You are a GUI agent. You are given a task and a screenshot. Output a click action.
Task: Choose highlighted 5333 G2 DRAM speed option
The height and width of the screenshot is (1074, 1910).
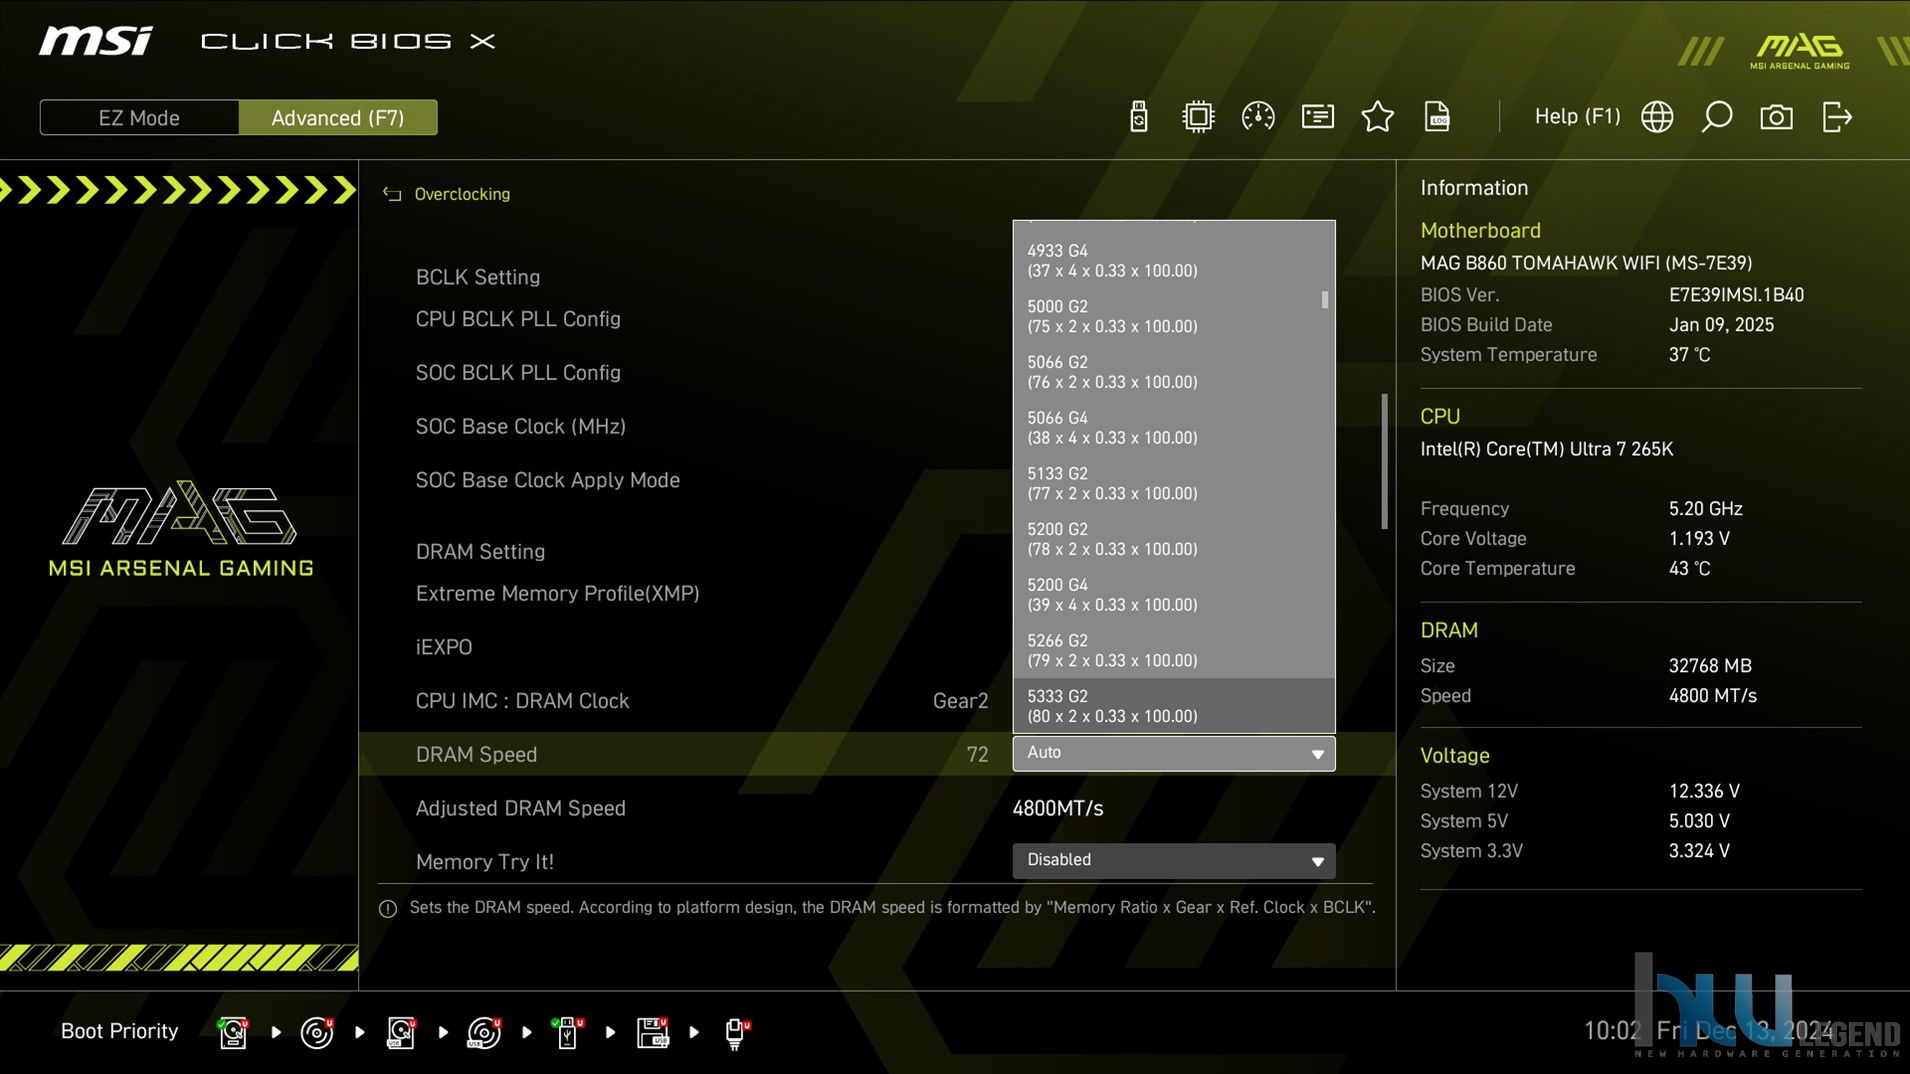(x=1173, y=706)
